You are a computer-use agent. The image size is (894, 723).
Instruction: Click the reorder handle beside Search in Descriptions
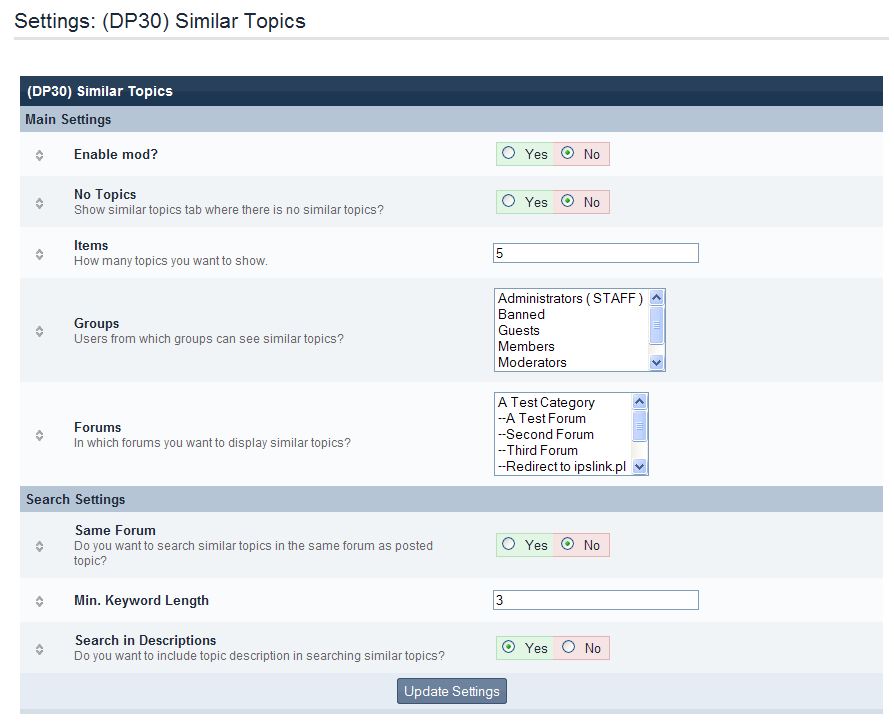[x=39, y=649]
